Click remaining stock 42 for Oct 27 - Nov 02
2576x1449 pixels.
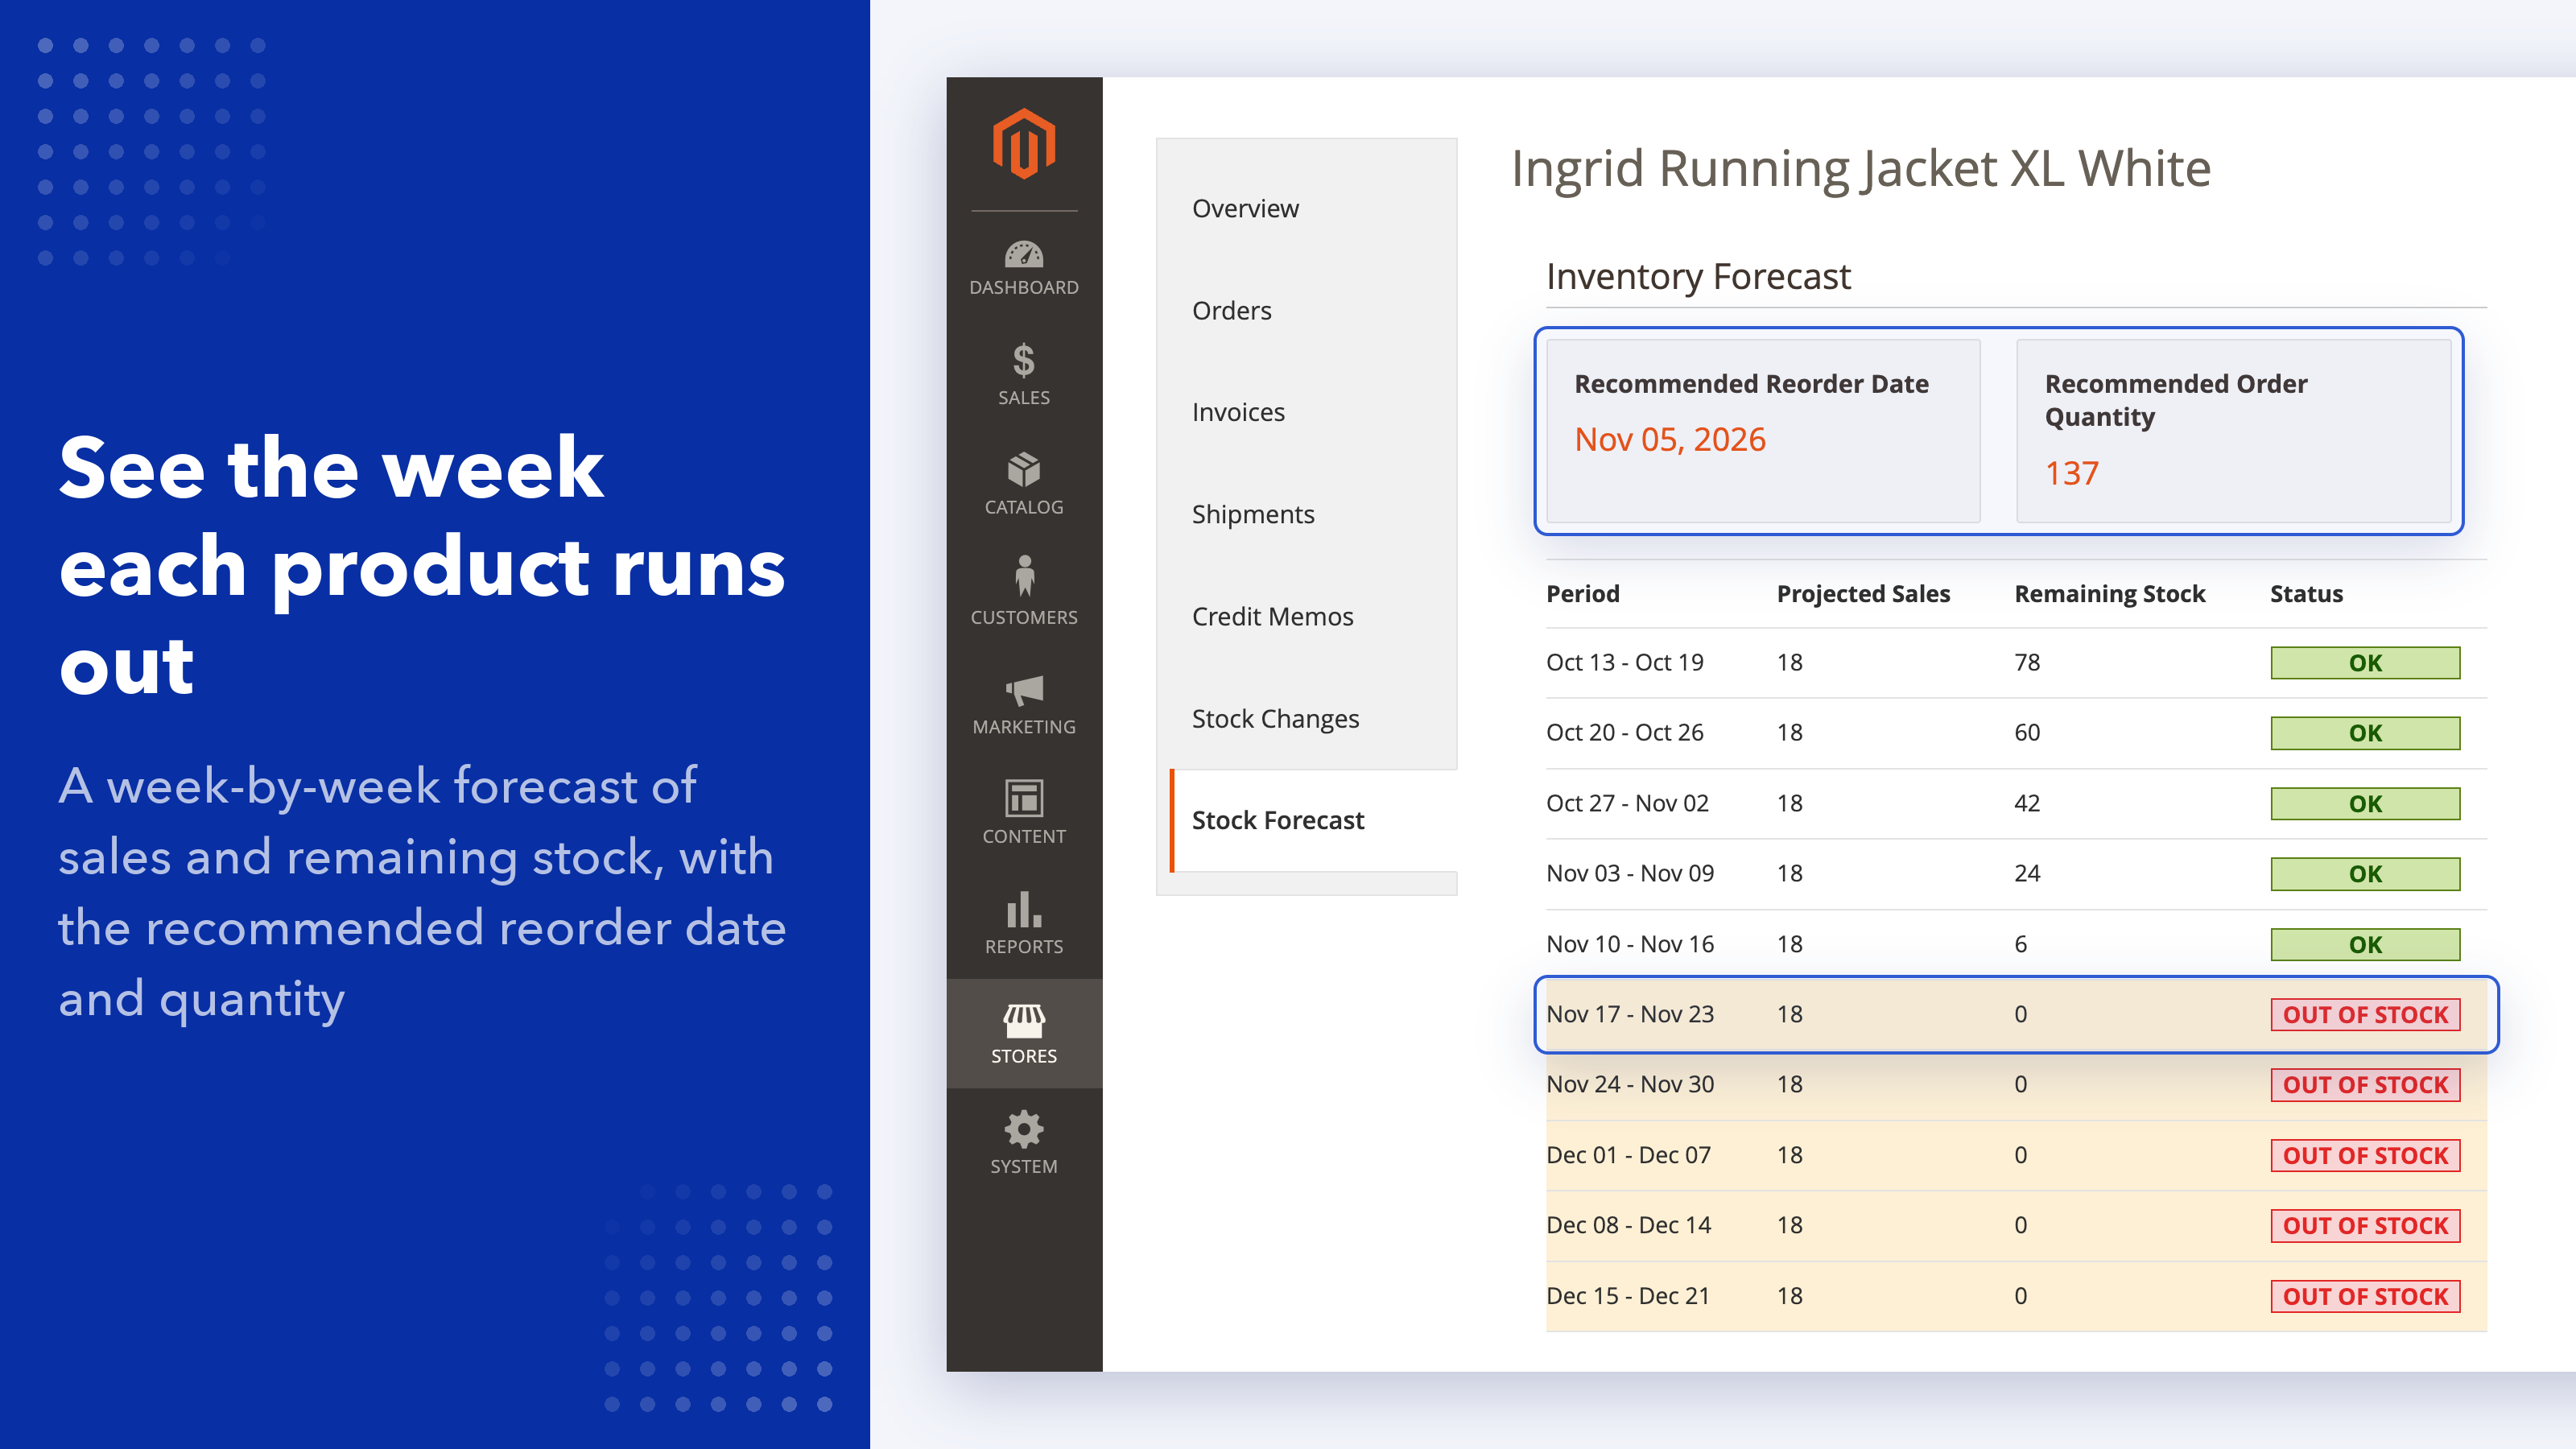[2026, 803]
